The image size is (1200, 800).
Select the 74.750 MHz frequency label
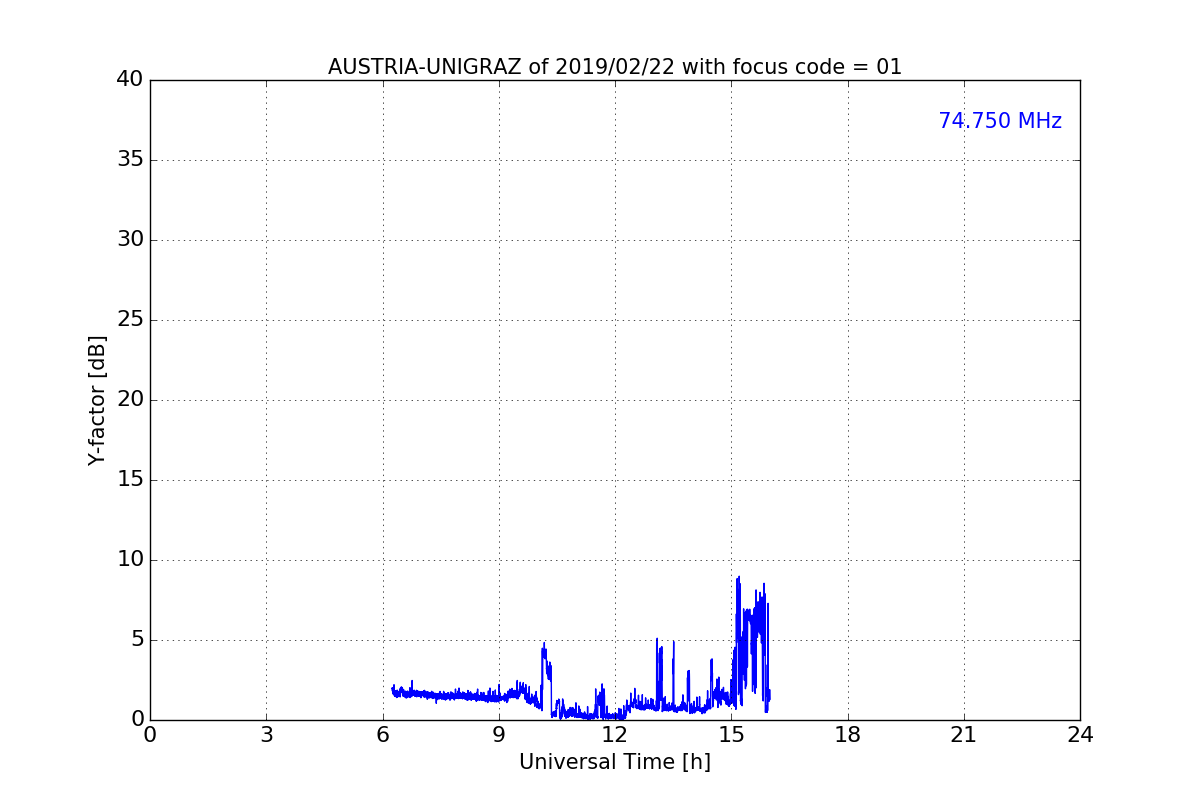pos(1000,121)
